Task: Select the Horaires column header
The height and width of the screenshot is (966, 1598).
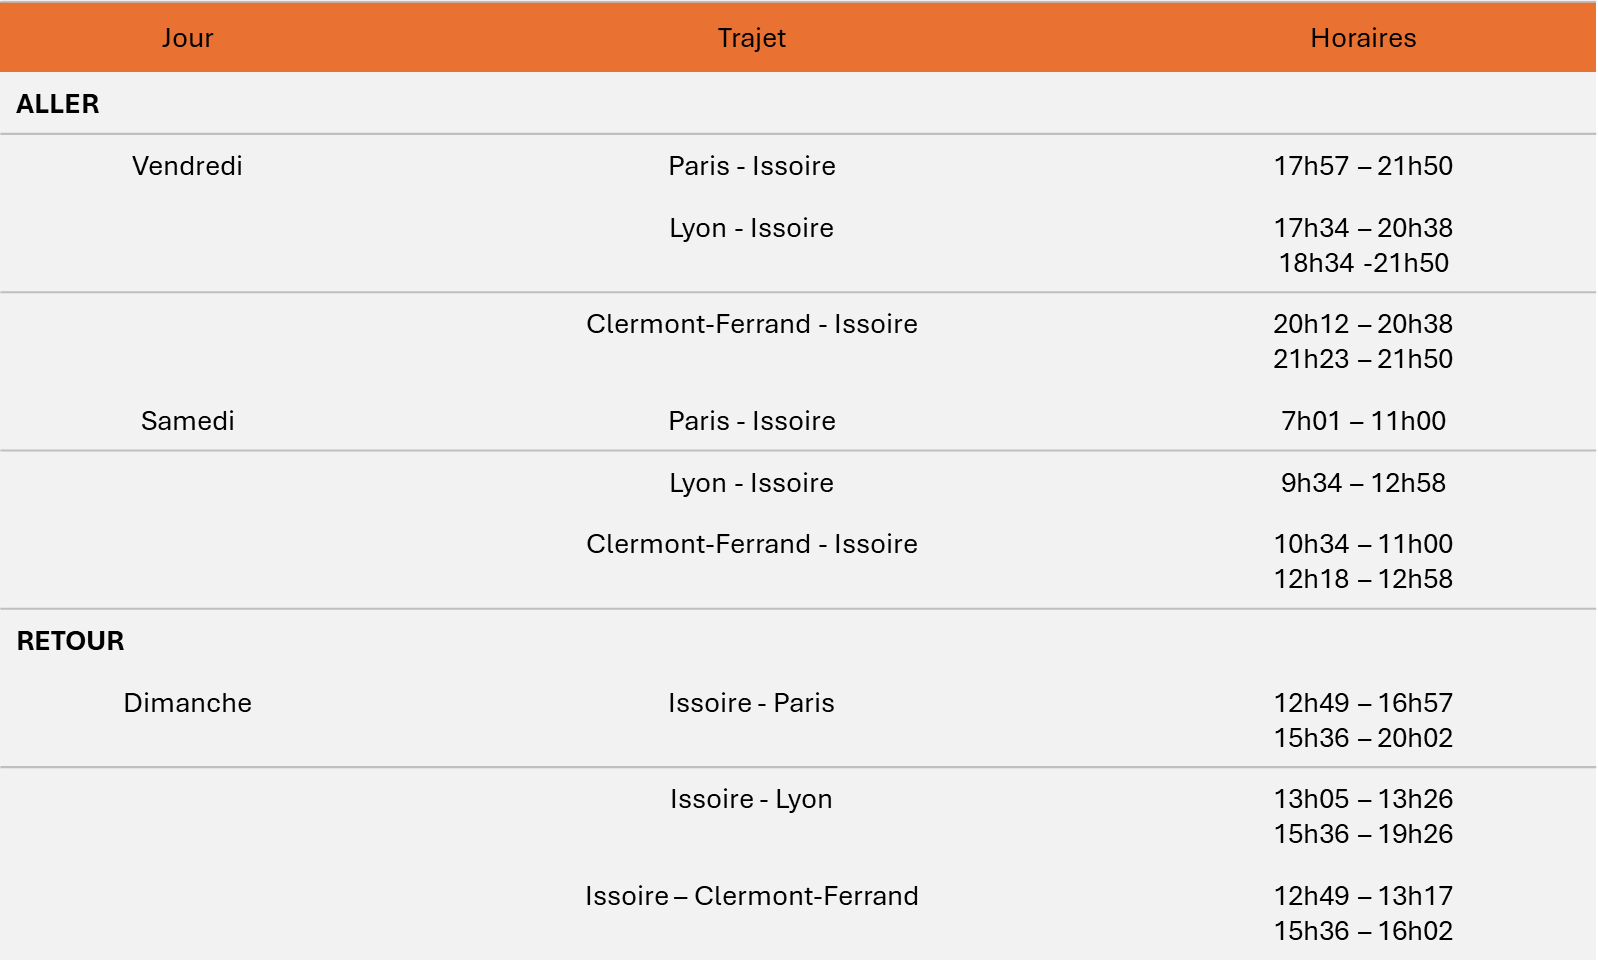Action: 1363,38
